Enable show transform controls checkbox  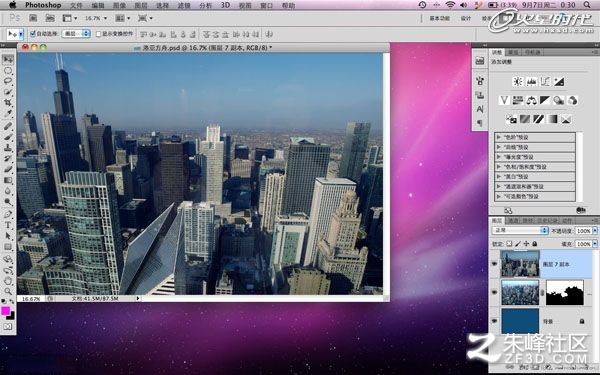pos(98,34)
